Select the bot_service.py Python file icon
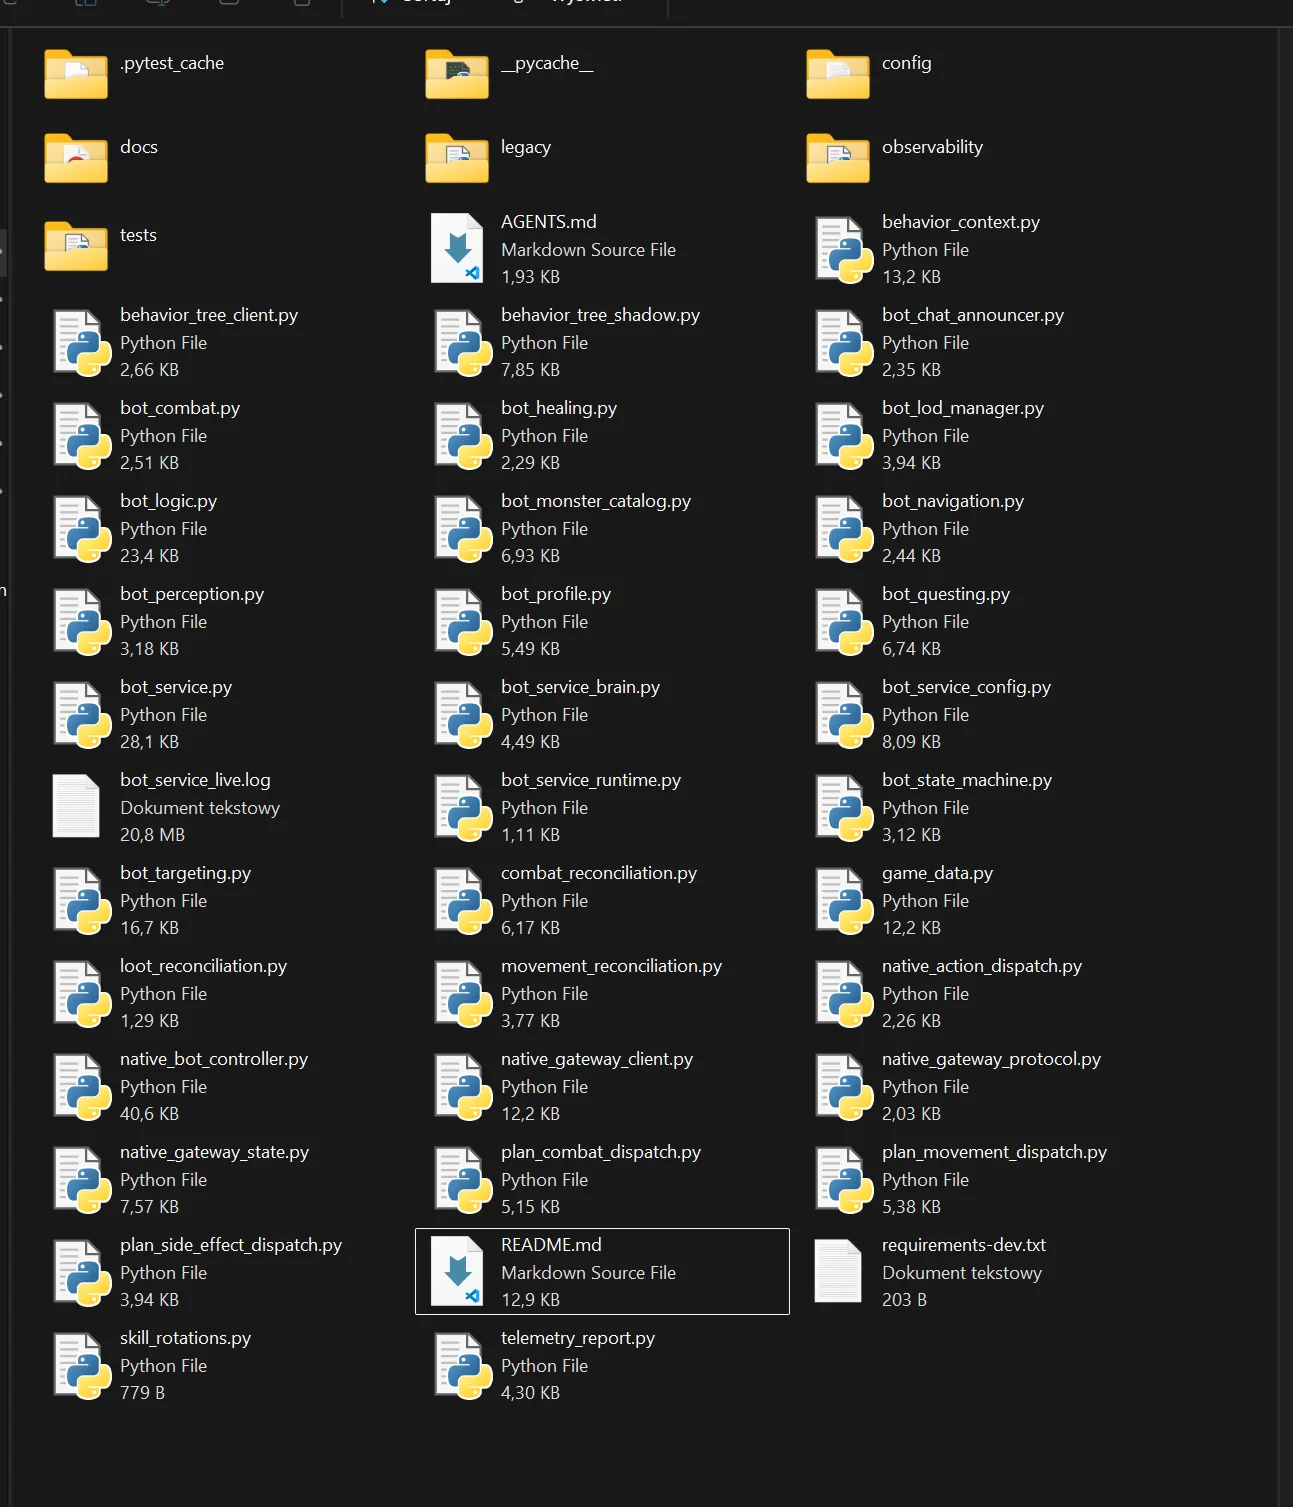 click(x=82, y=715)
